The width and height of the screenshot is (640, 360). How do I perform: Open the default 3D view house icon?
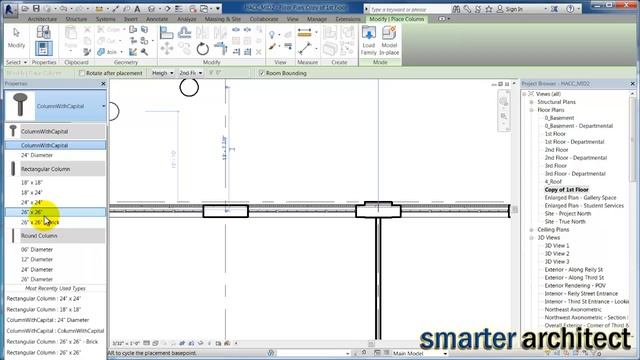(152, 9)
